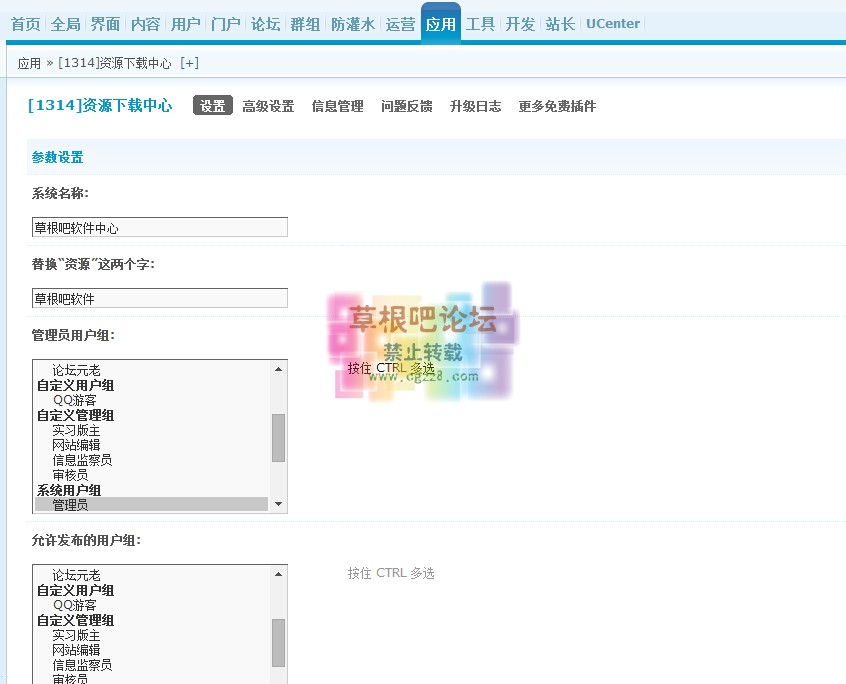This screenshot has height=684, width=846.
Task: Select QQ游客 in the 允许发布的用户组 list
Action: pyautogui.click(x=75, y=605)
